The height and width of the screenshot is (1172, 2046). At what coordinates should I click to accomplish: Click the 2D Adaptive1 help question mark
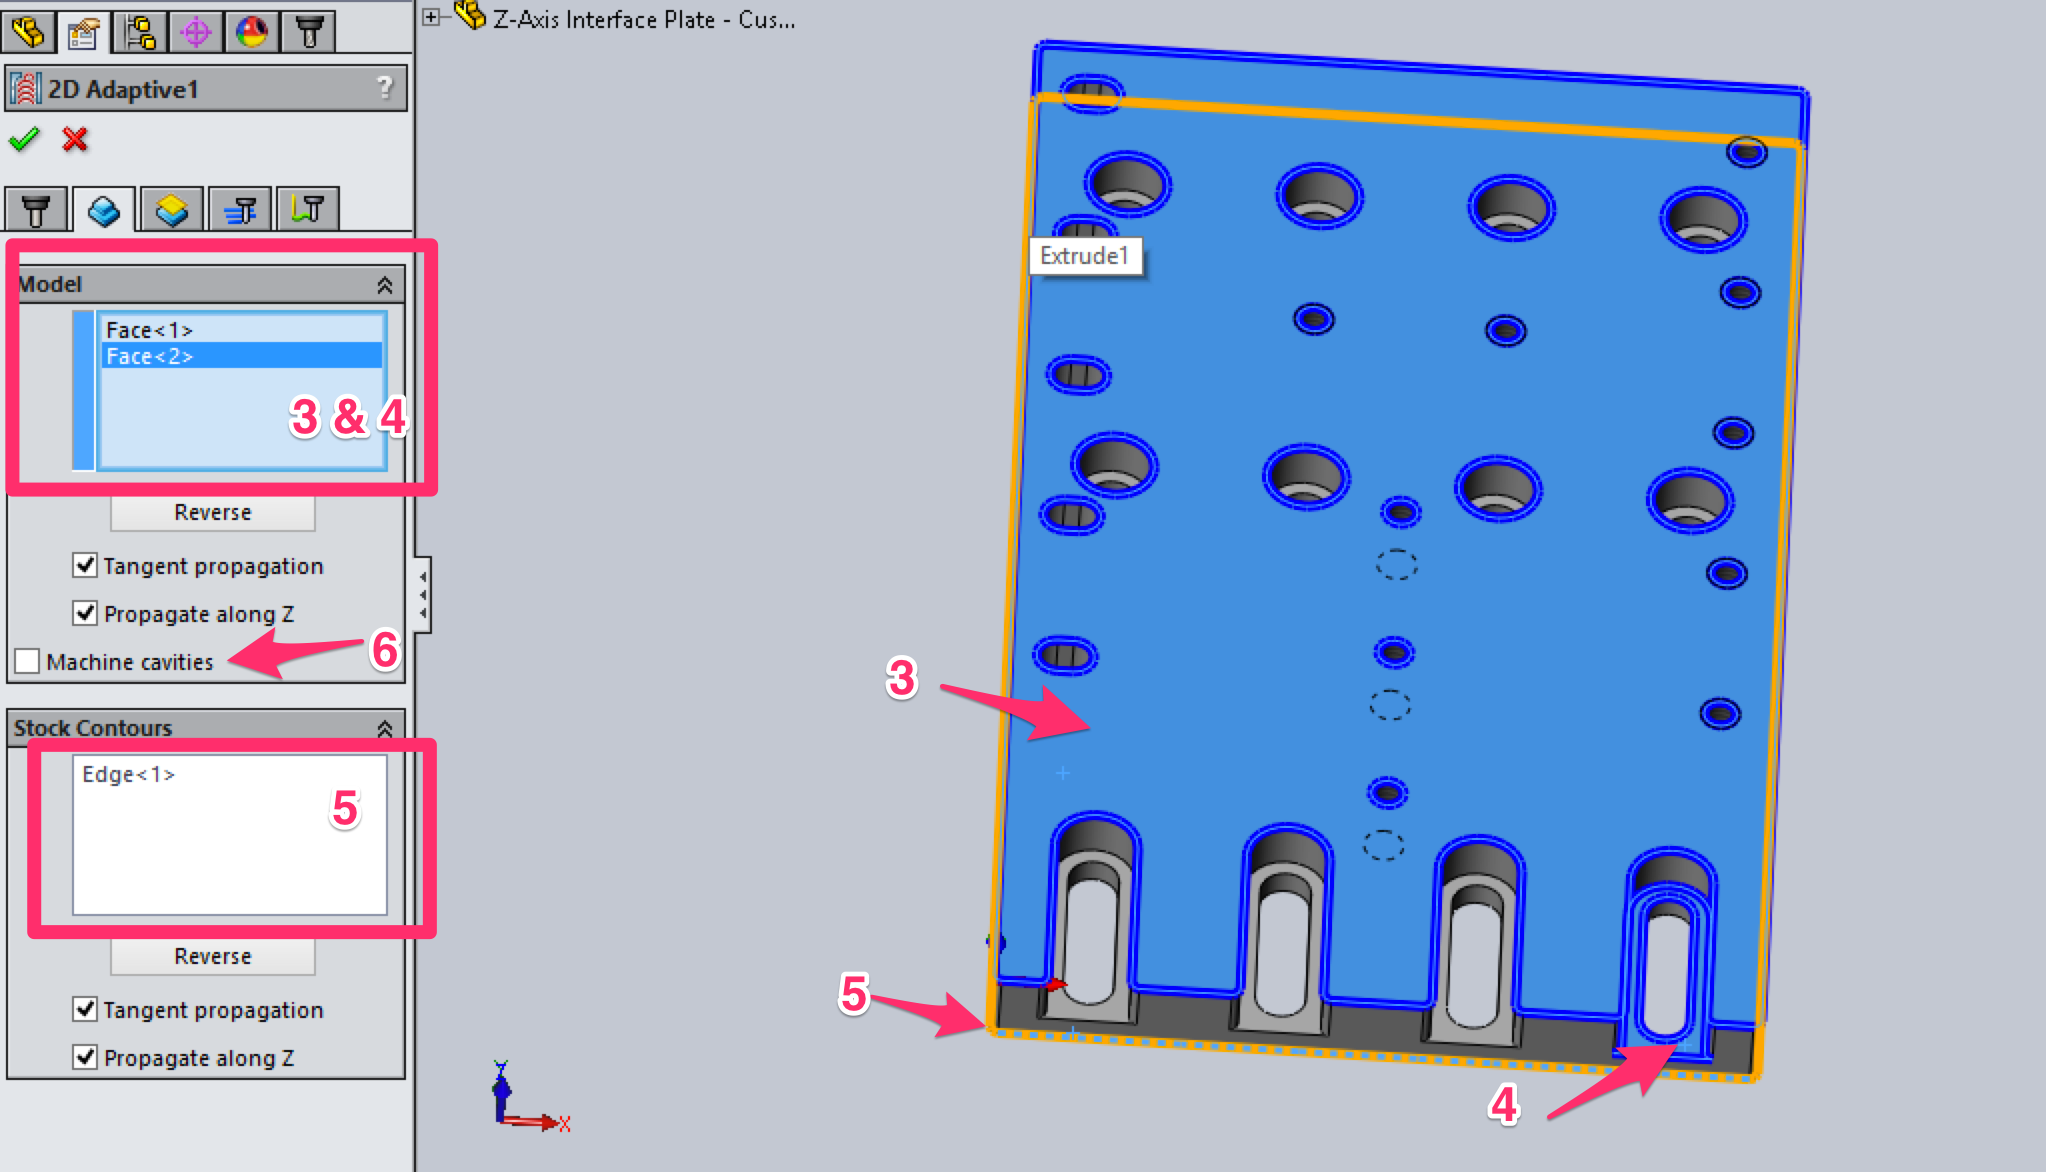tap(385, 88)
